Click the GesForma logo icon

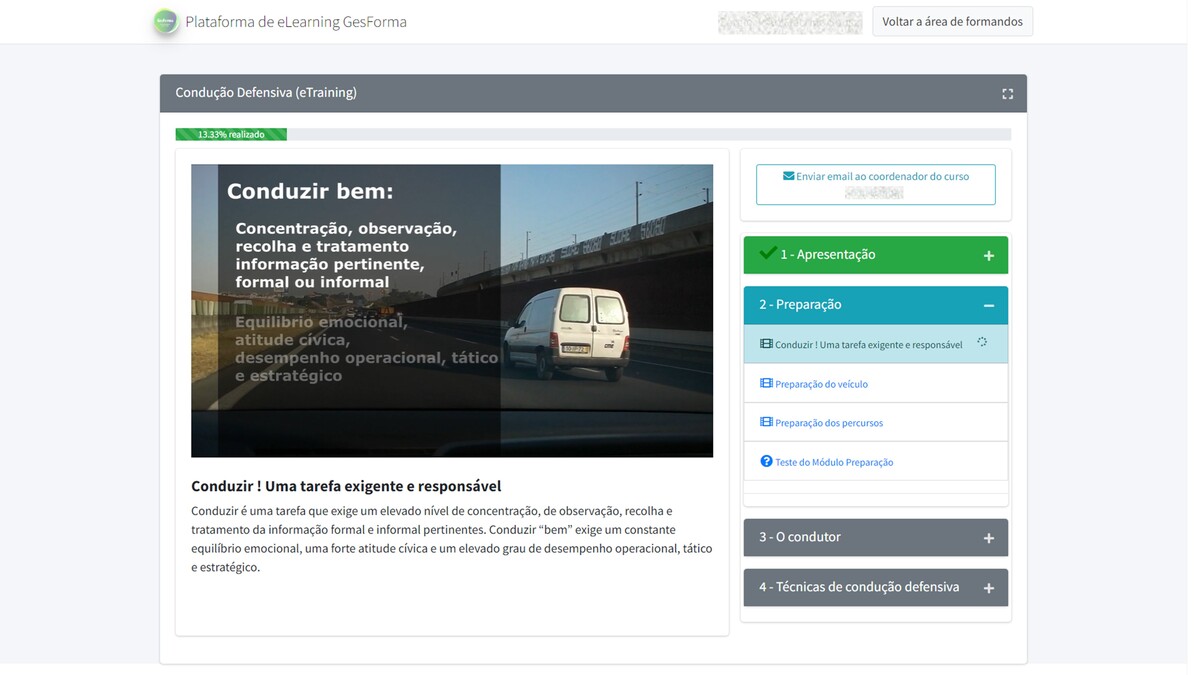[166, 22]
